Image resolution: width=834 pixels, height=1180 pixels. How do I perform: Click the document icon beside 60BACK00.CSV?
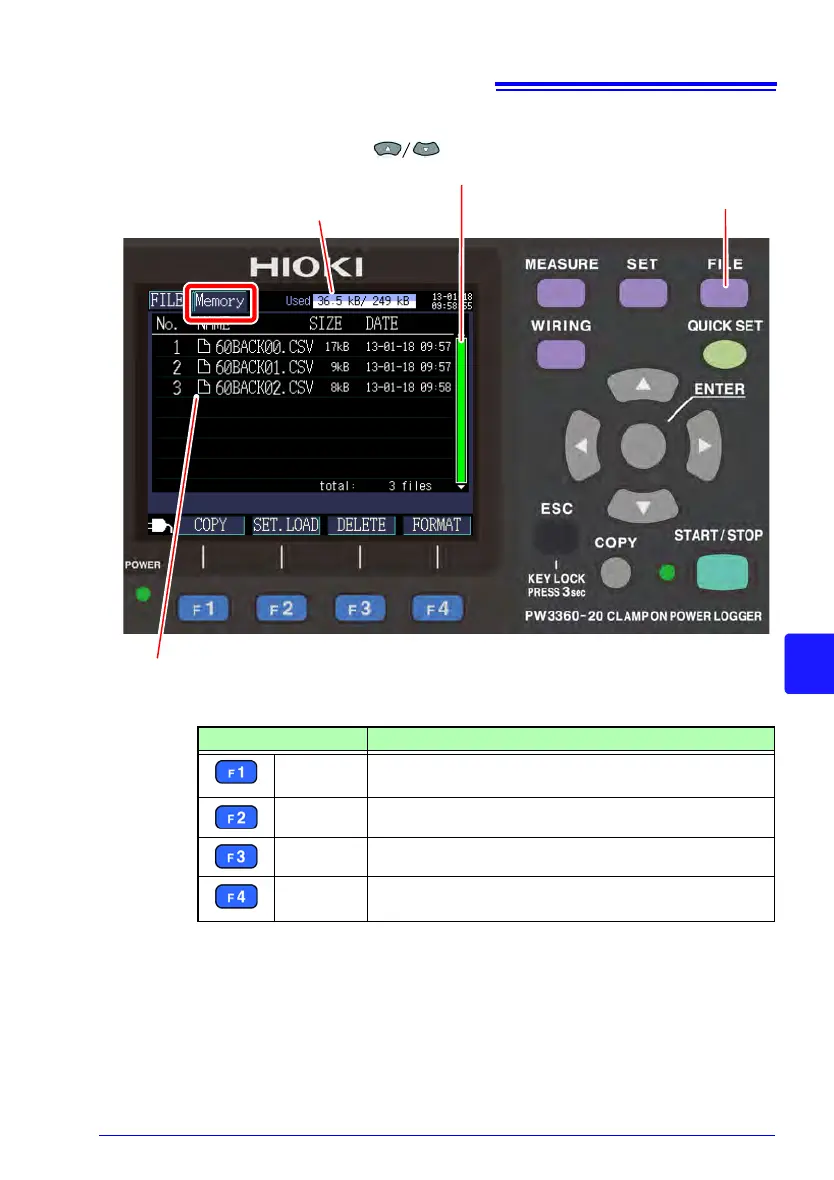(x=203, y=346)
